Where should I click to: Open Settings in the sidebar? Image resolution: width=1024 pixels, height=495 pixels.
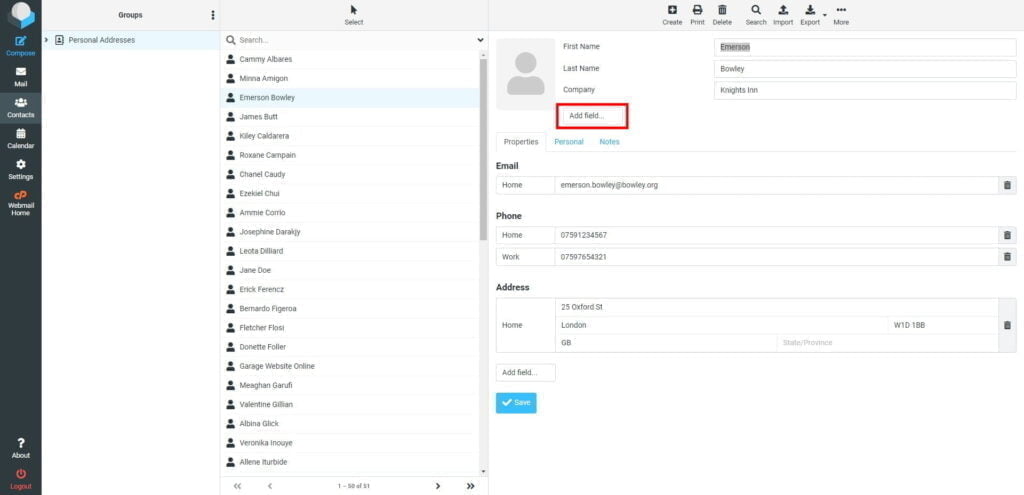[x=20, y=170]
